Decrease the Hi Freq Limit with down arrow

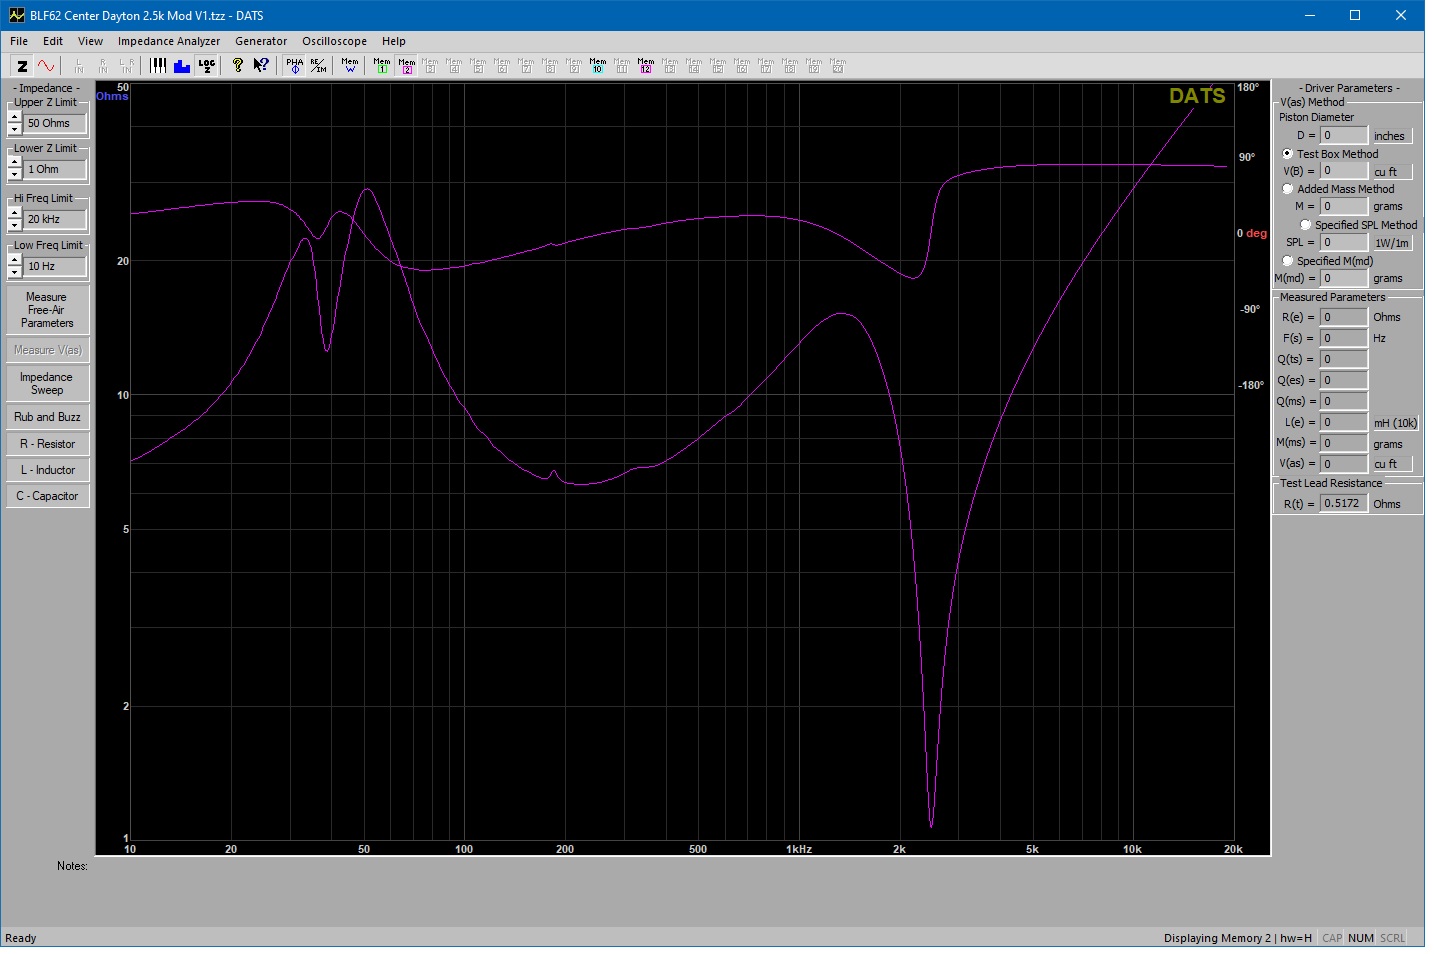[x=14, y=225]
